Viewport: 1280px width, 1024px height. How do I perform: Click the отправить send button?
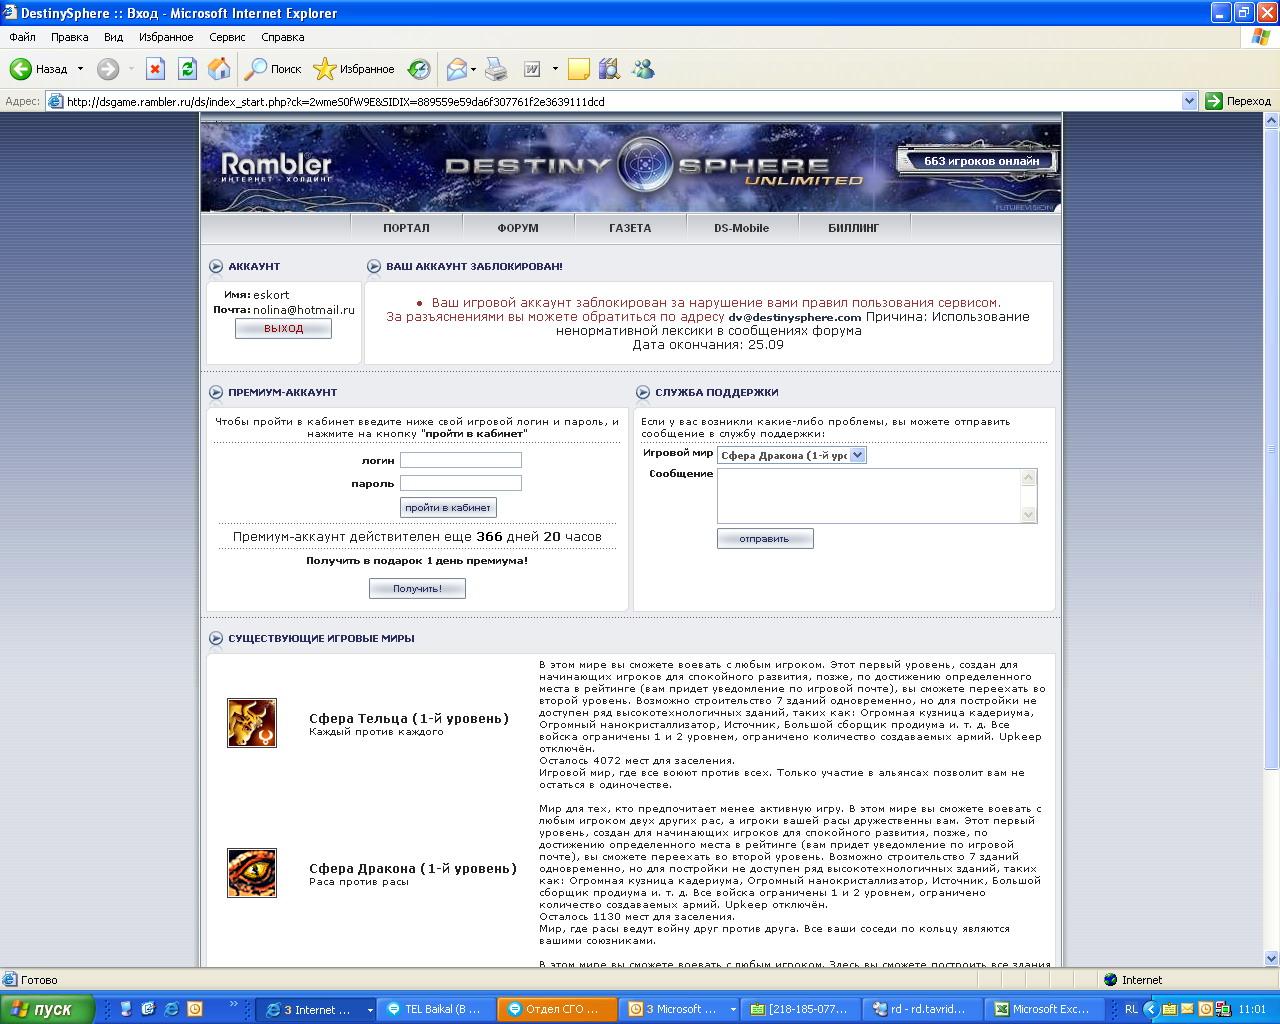[x=765, y=538]
